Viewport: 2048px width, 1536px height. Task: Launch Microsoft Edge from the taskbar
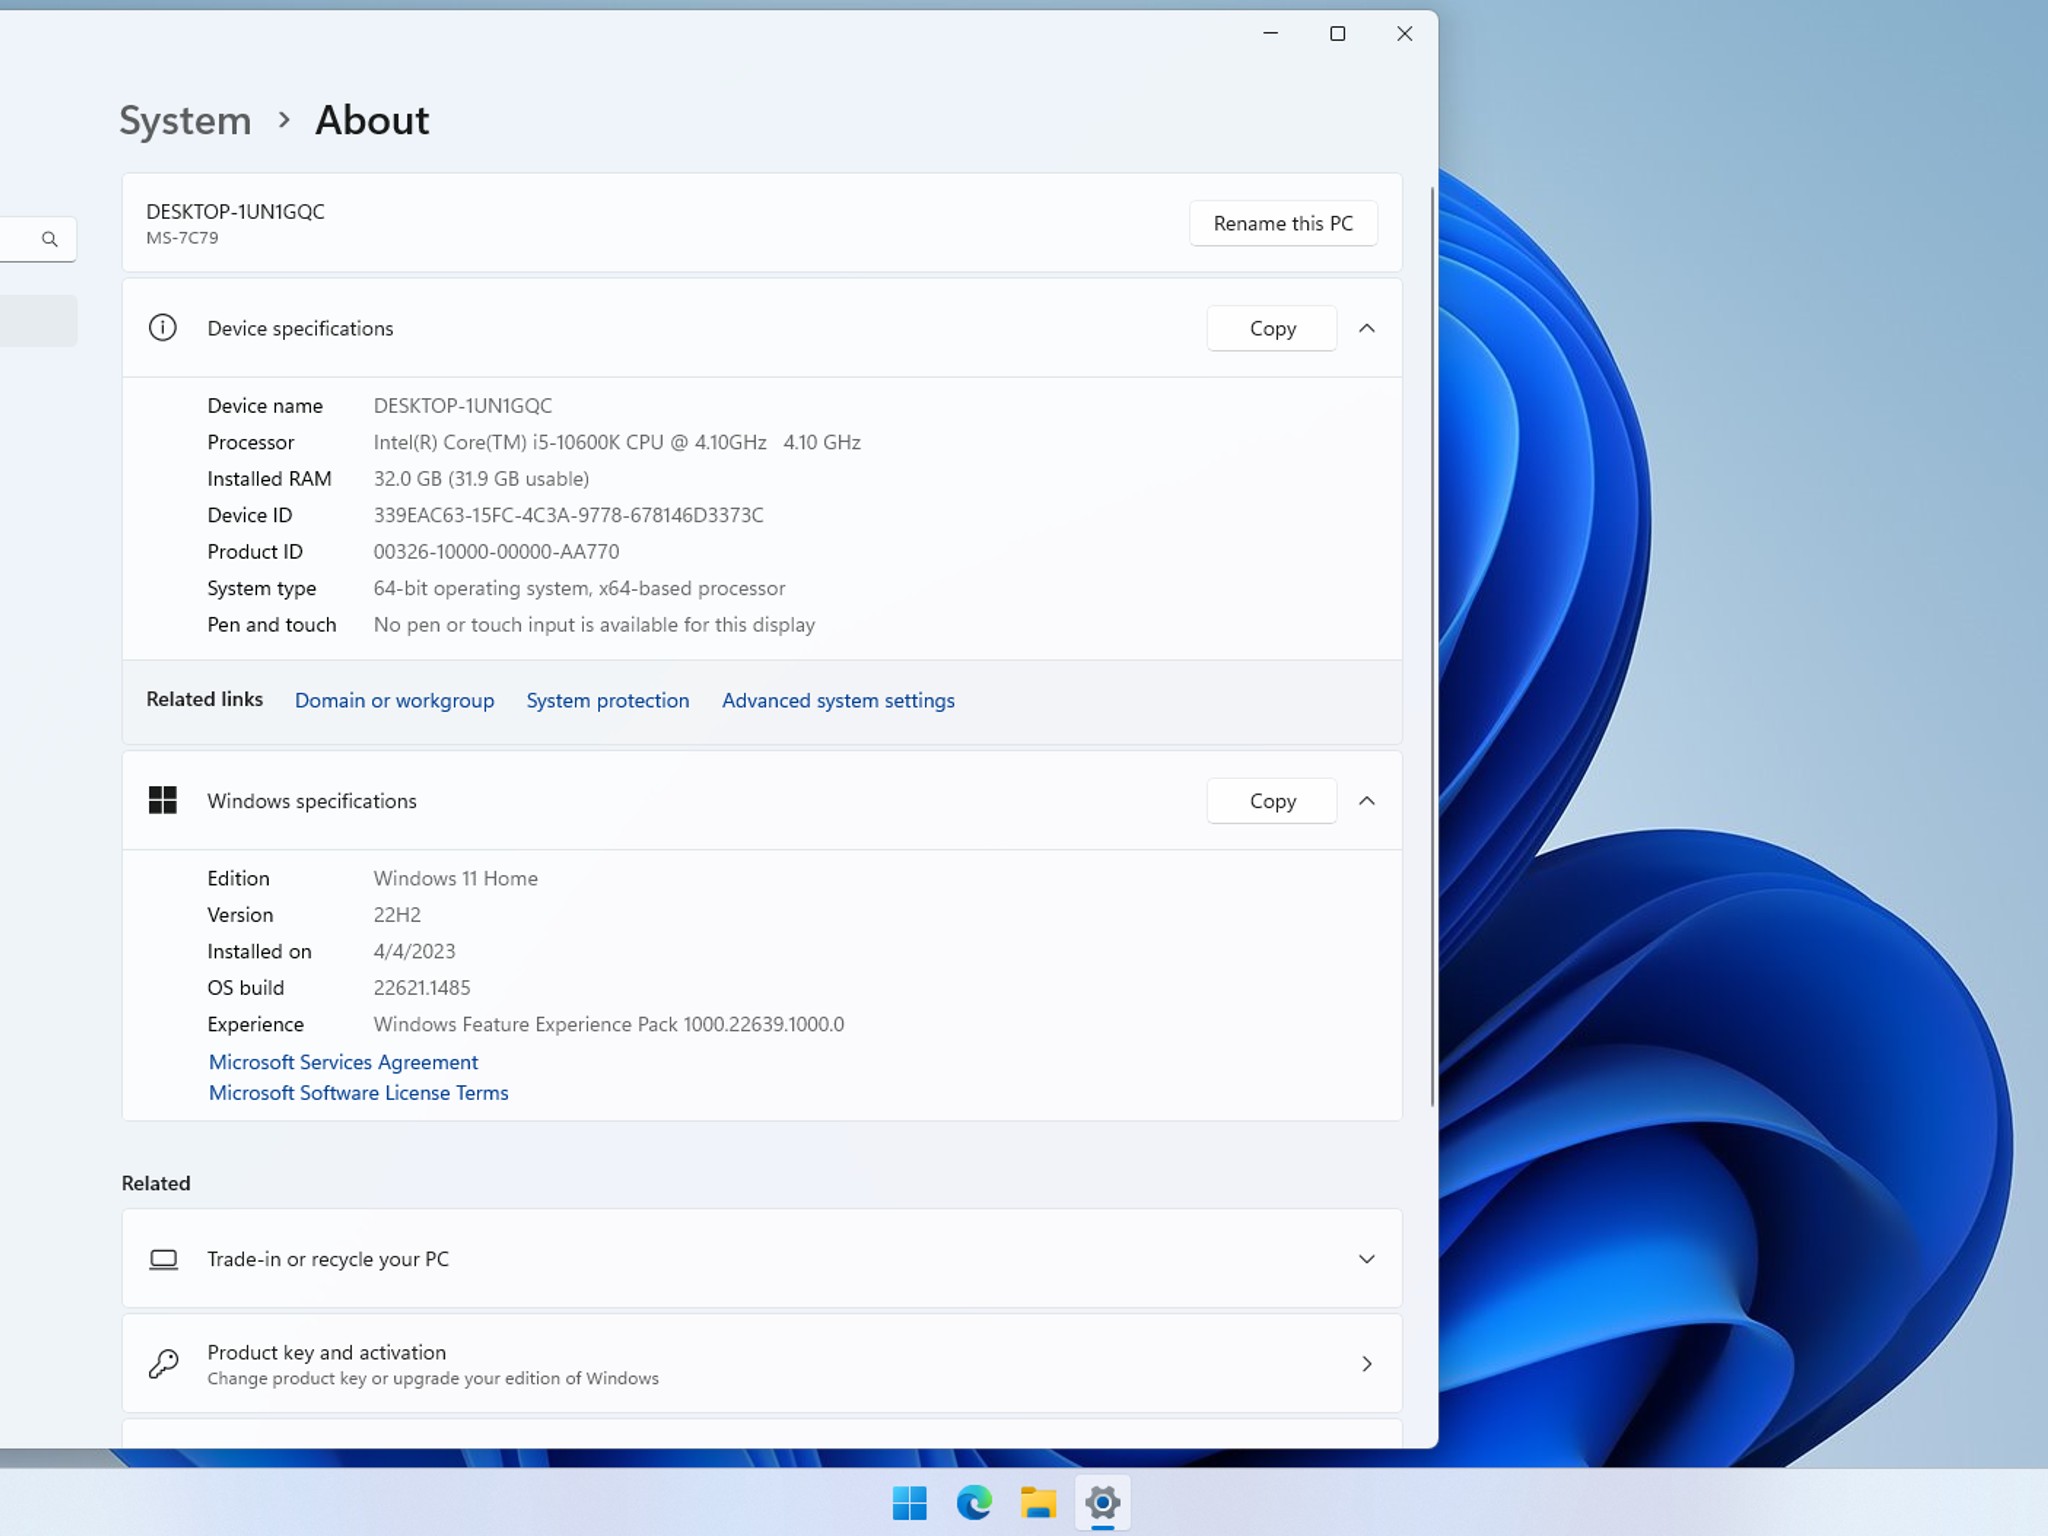click(x=974, y=1502)
